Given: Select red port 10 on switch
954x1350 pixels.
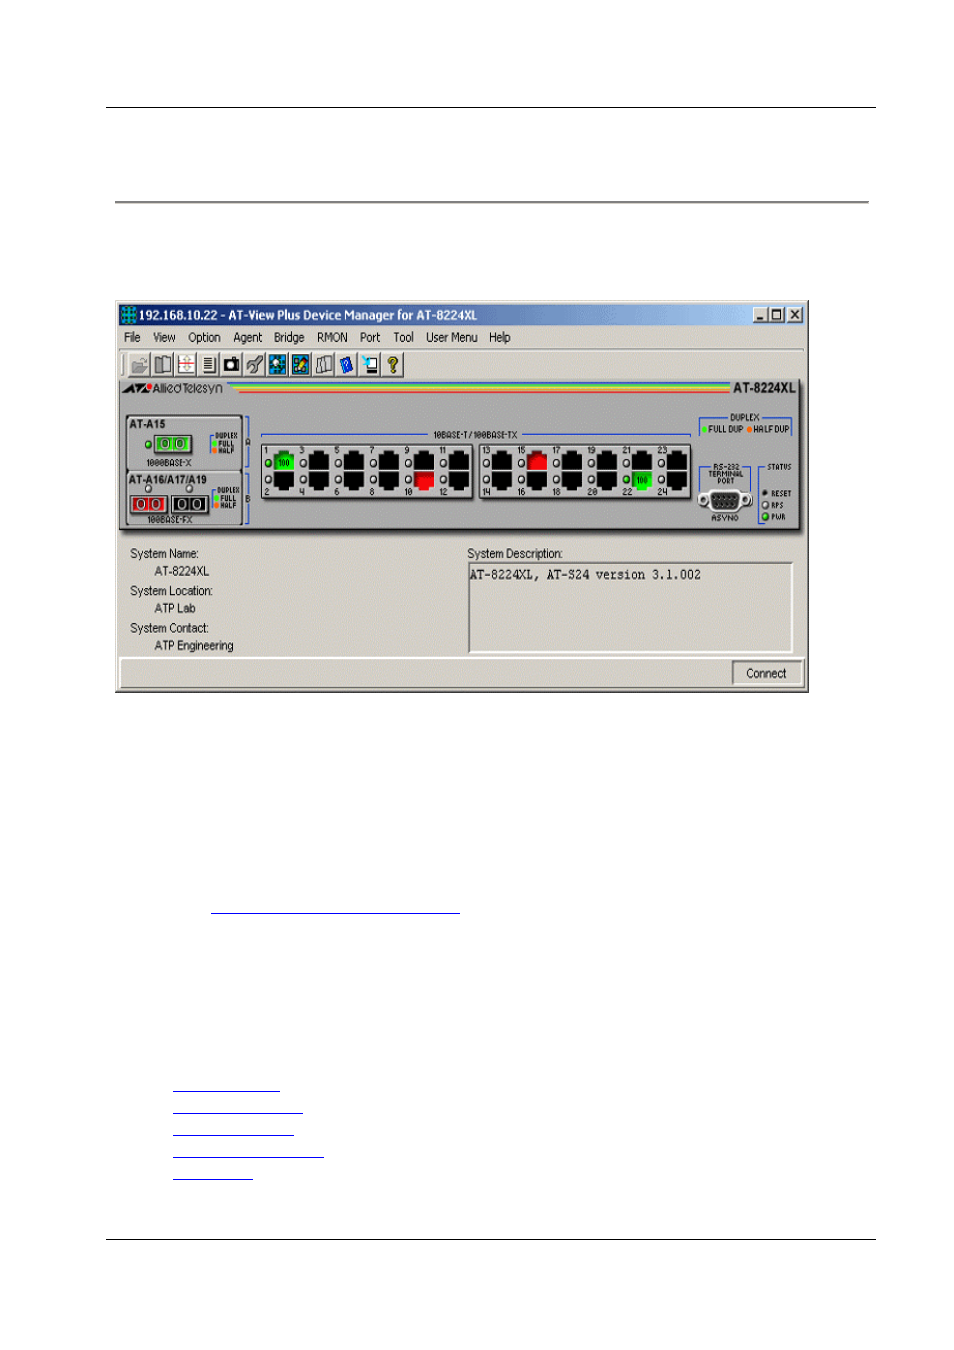Looking at the screenshot, I should tap(424, 481).
